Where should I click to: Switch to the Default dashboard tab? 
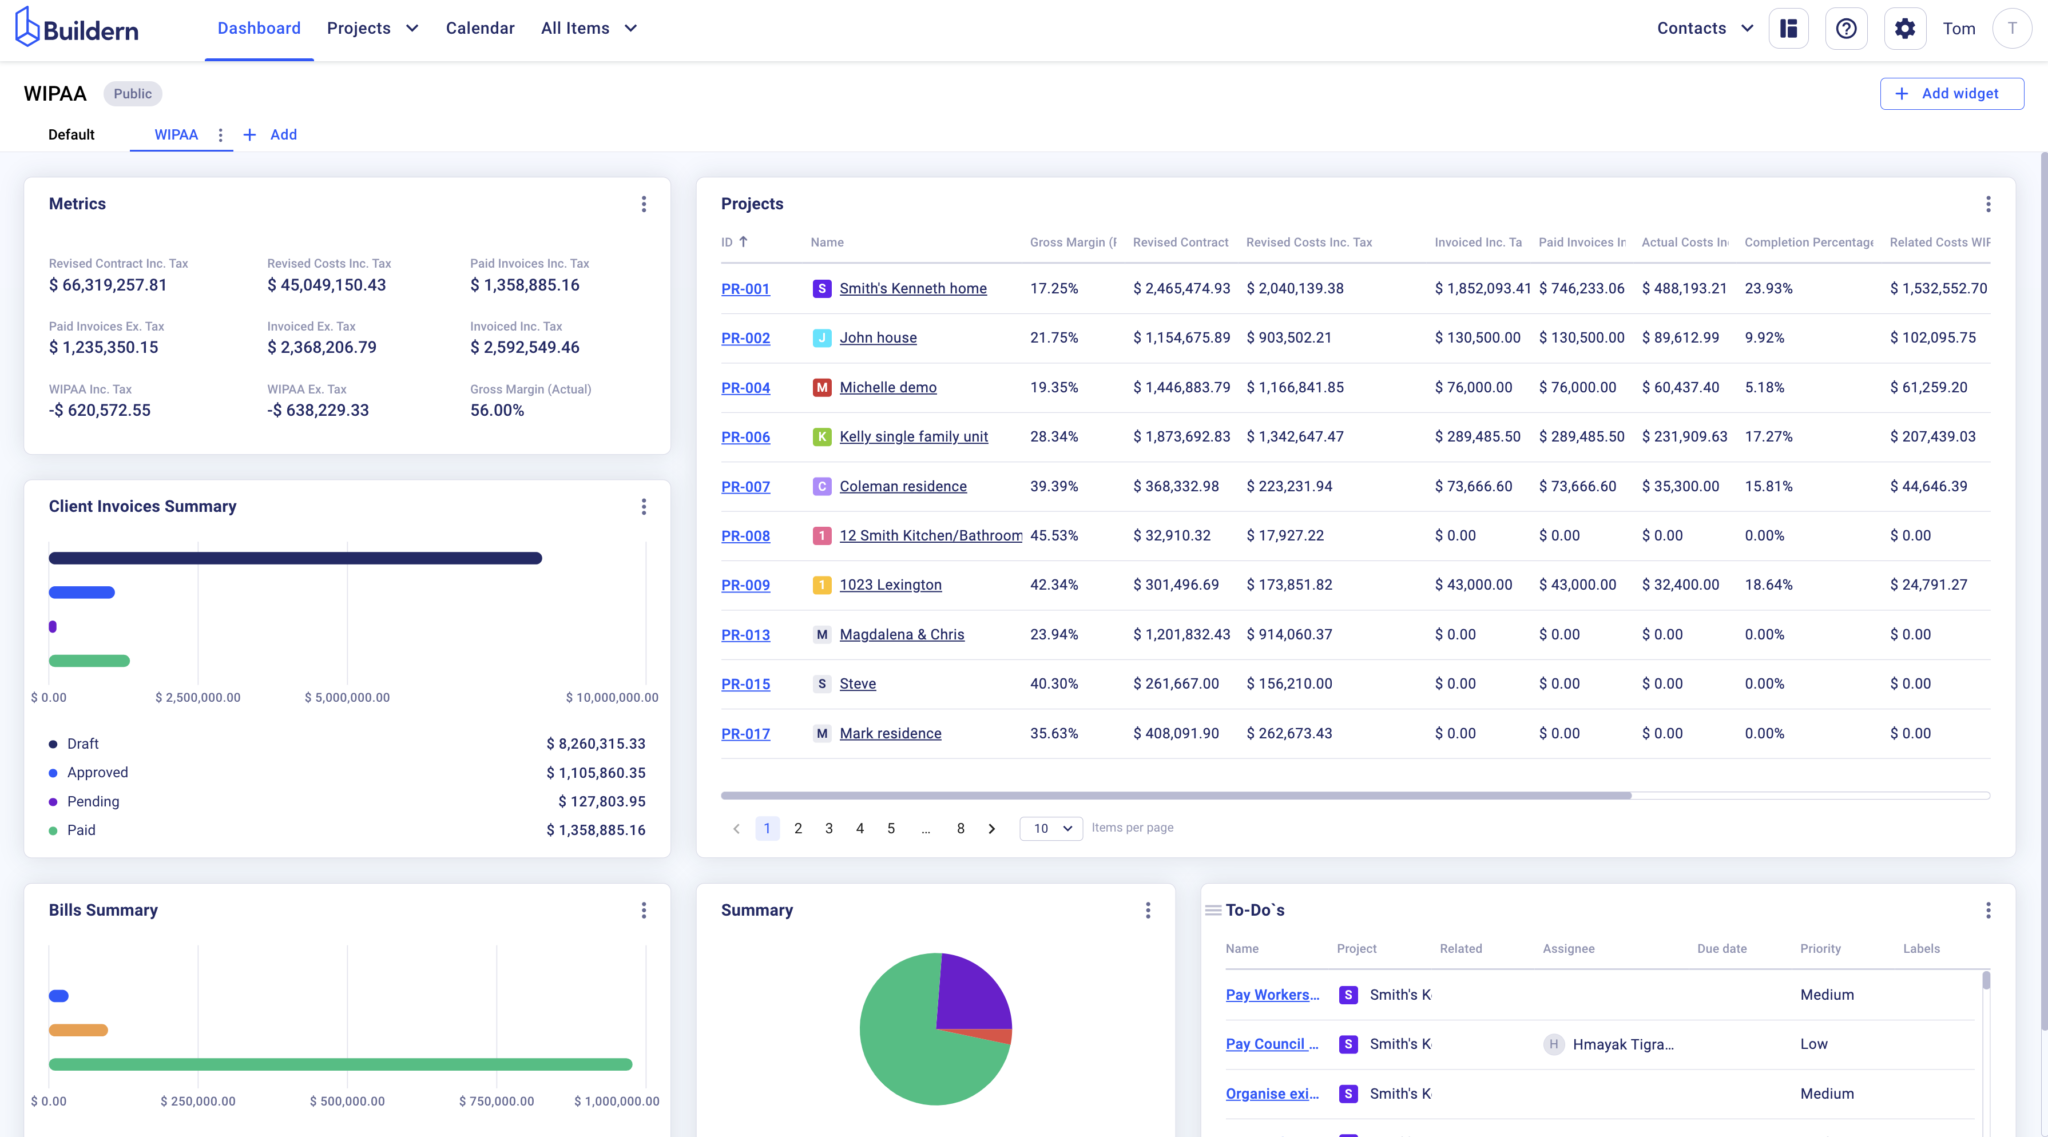coord(71,134)
